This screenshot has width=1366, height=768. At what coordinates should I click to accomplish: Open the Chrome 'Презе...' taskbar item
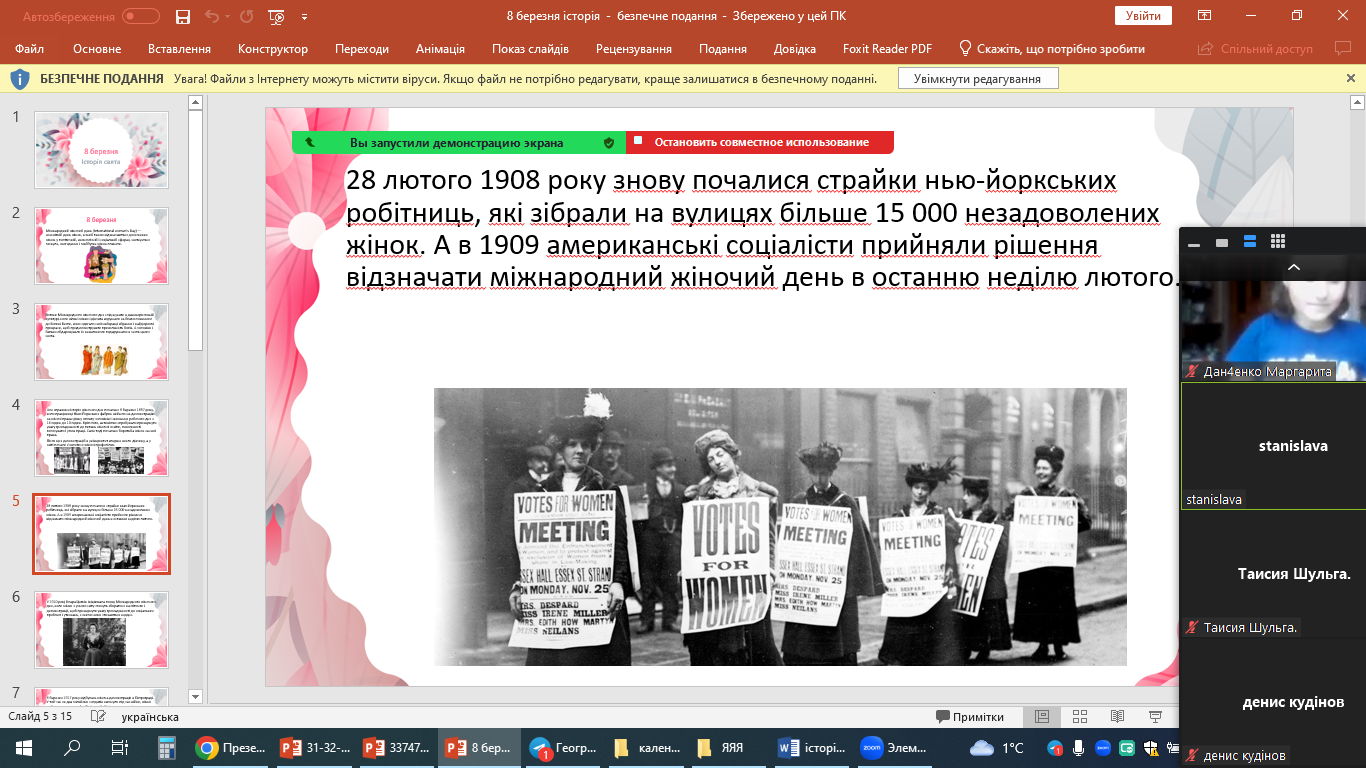(230, 747)
